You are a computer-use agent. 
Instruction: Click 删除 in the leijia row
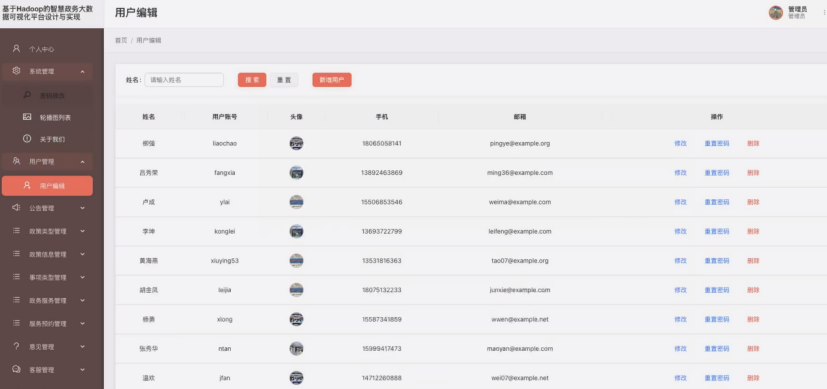point(753,290)
